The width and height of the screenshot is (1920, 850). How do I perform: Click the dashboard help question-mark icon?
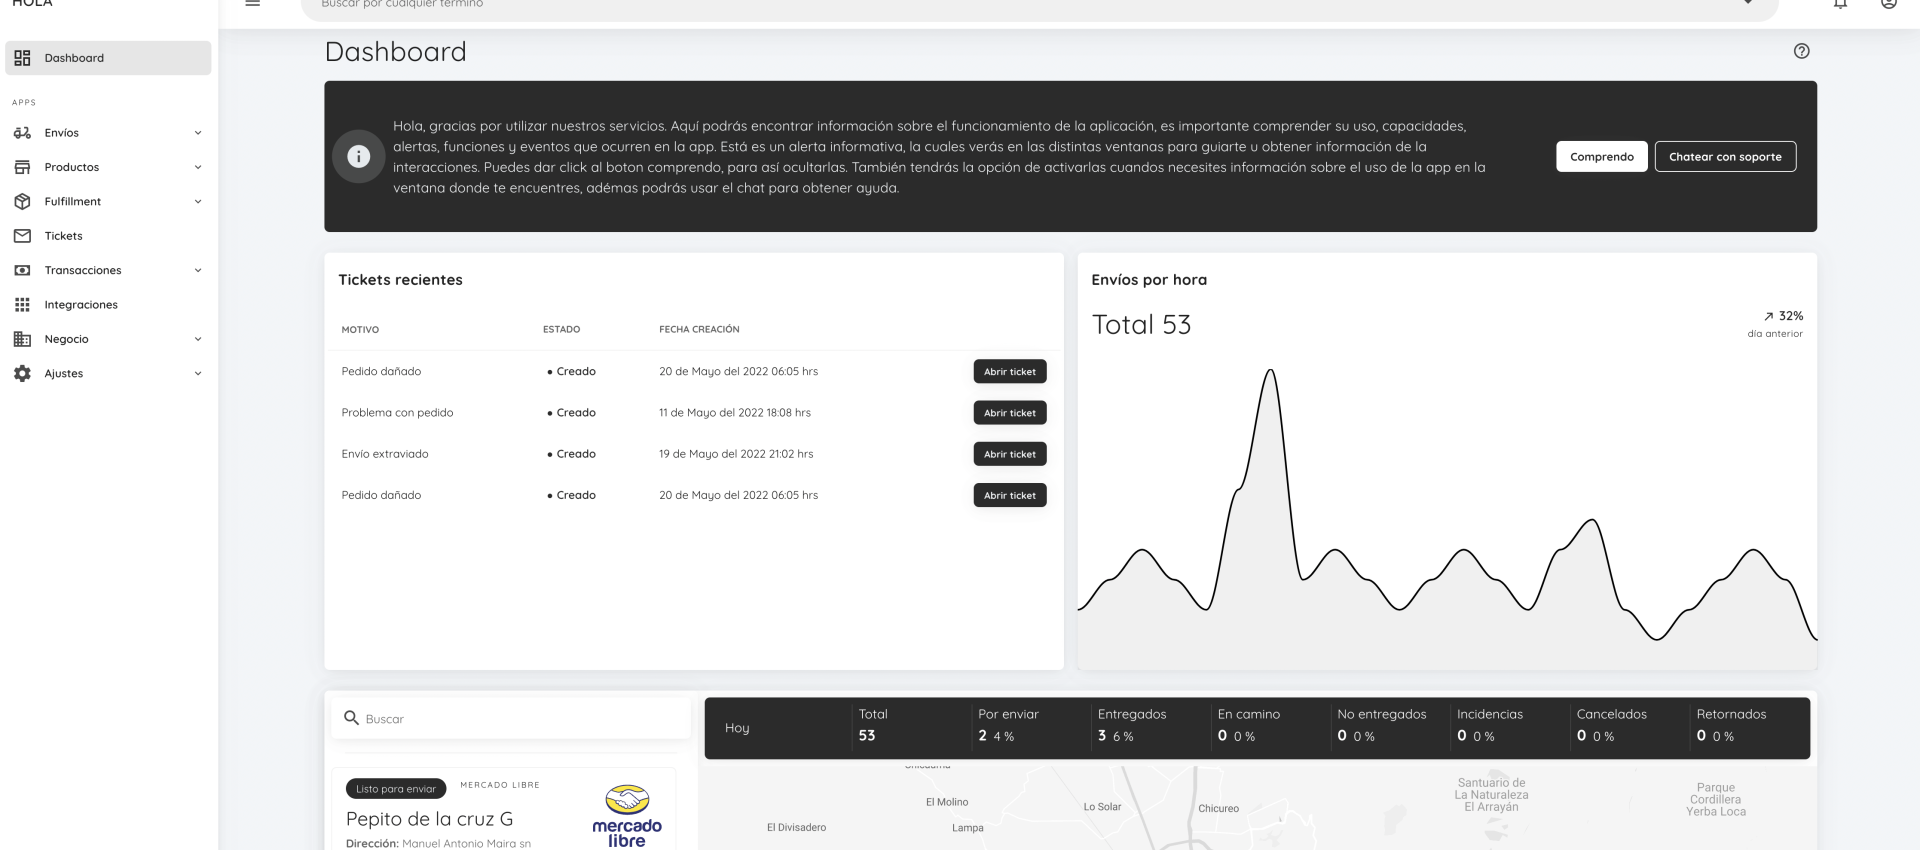coord(1801,51)
